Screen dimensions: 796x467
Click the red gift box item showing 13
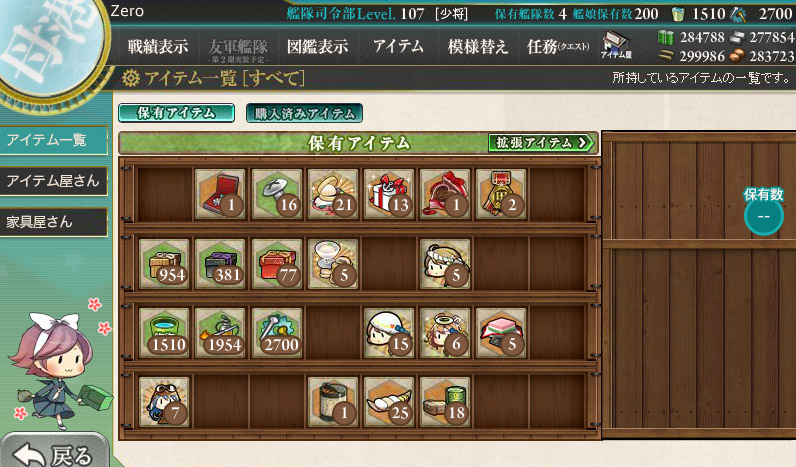[x=389, y=194]
